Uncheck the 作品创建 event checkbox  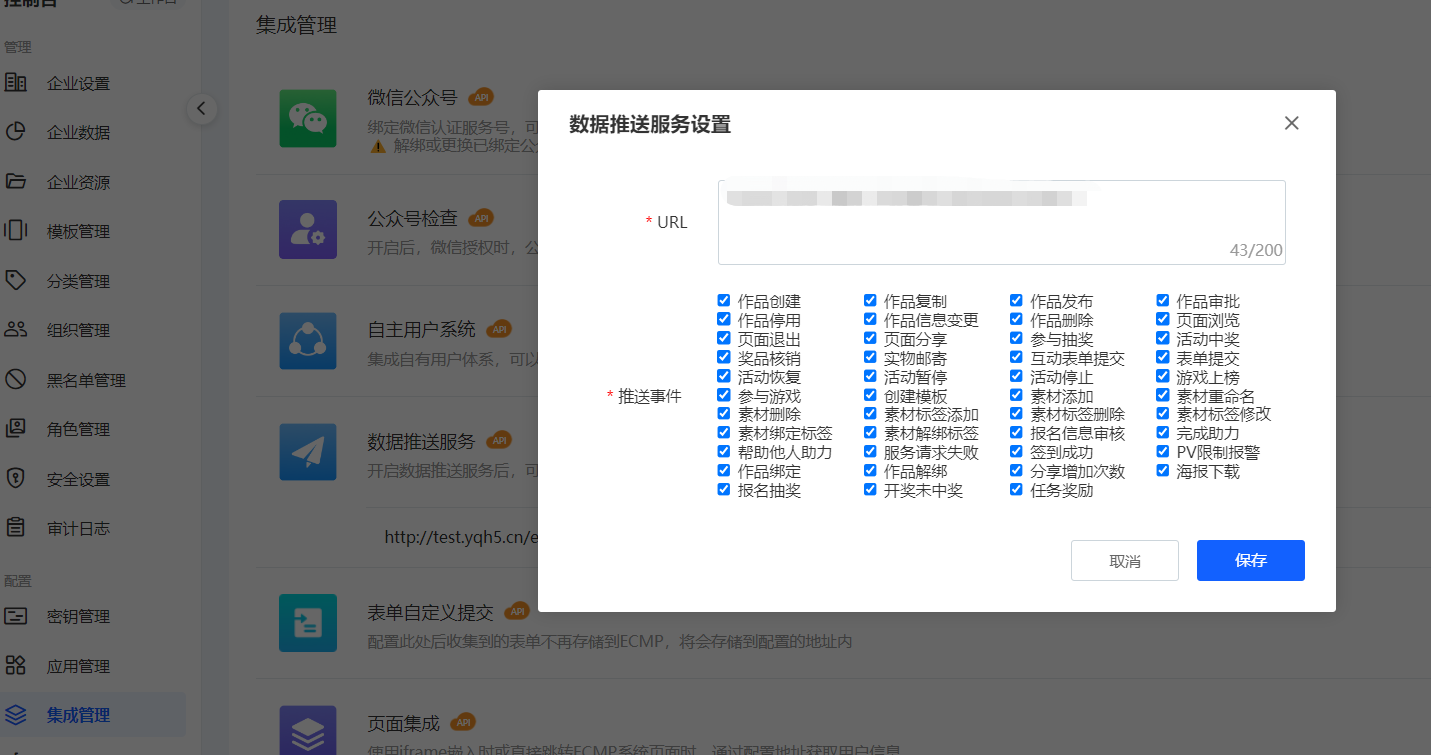click(x=724, y=301)
